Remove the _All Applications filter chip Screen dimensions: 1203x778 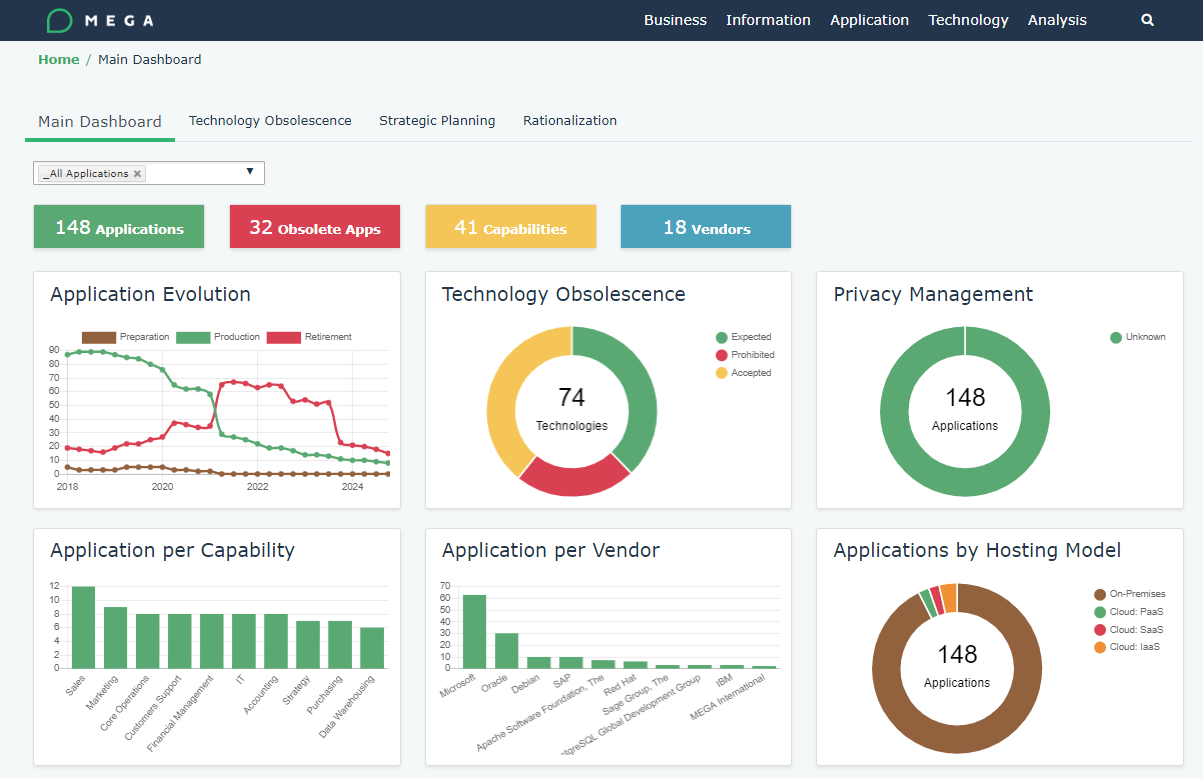tap(137, 172)
